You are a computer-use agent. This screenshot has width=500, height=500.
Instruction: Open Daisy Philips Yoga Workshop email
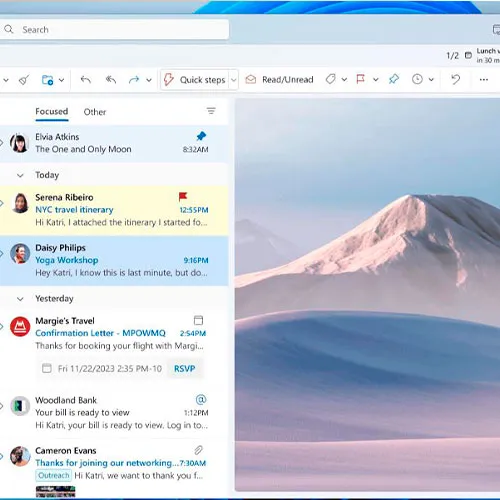click(x=114, y=261)
